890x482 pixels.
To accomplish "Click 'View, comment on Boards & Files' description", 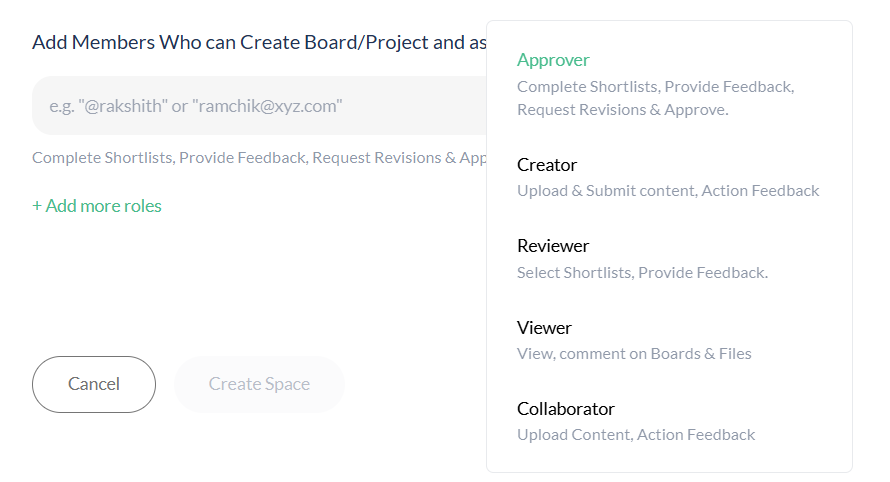I will tap(634, 353).
